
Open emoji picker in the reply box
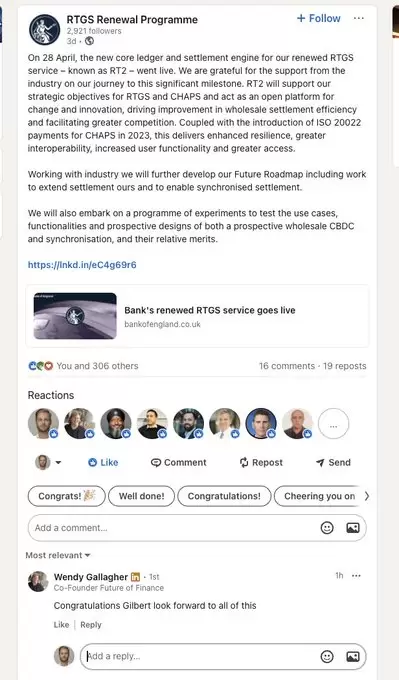click(327, 657)
